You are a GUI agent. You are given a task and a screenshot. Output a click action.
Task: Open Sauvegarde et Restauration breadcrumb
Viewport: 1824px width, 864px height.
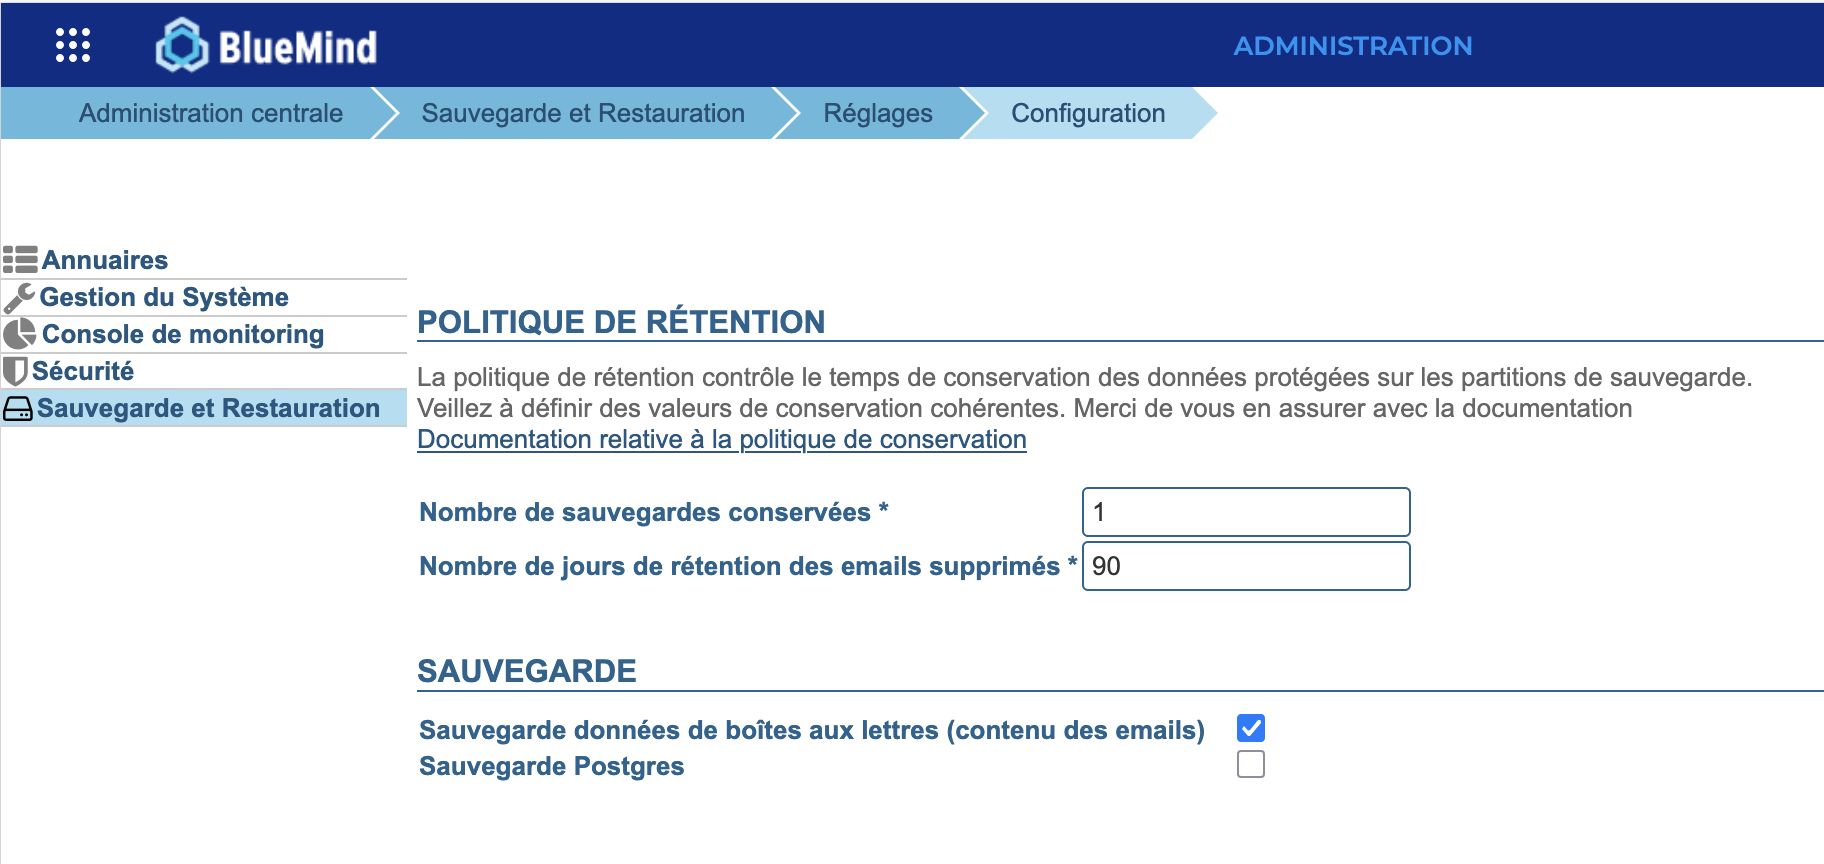(583, 113)
